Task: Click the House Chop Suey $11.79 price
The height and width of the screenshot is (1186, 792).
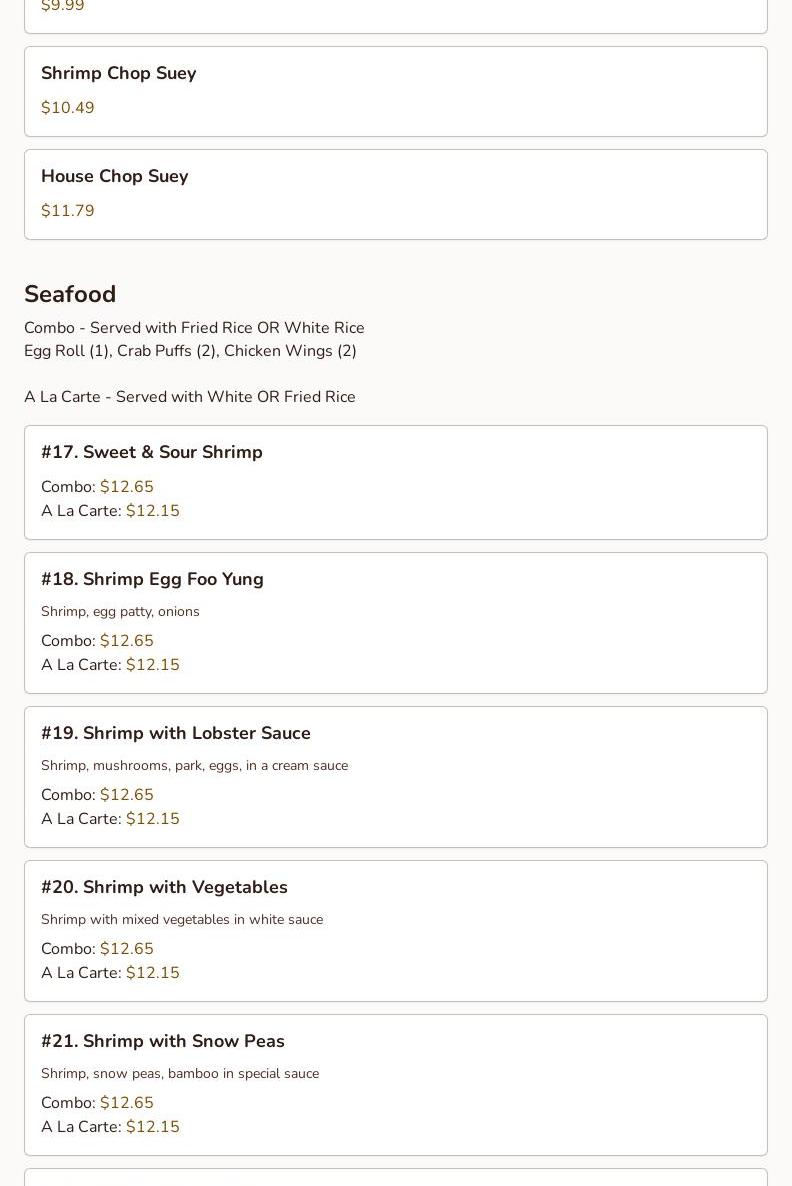Action: [x=67, y=211]
